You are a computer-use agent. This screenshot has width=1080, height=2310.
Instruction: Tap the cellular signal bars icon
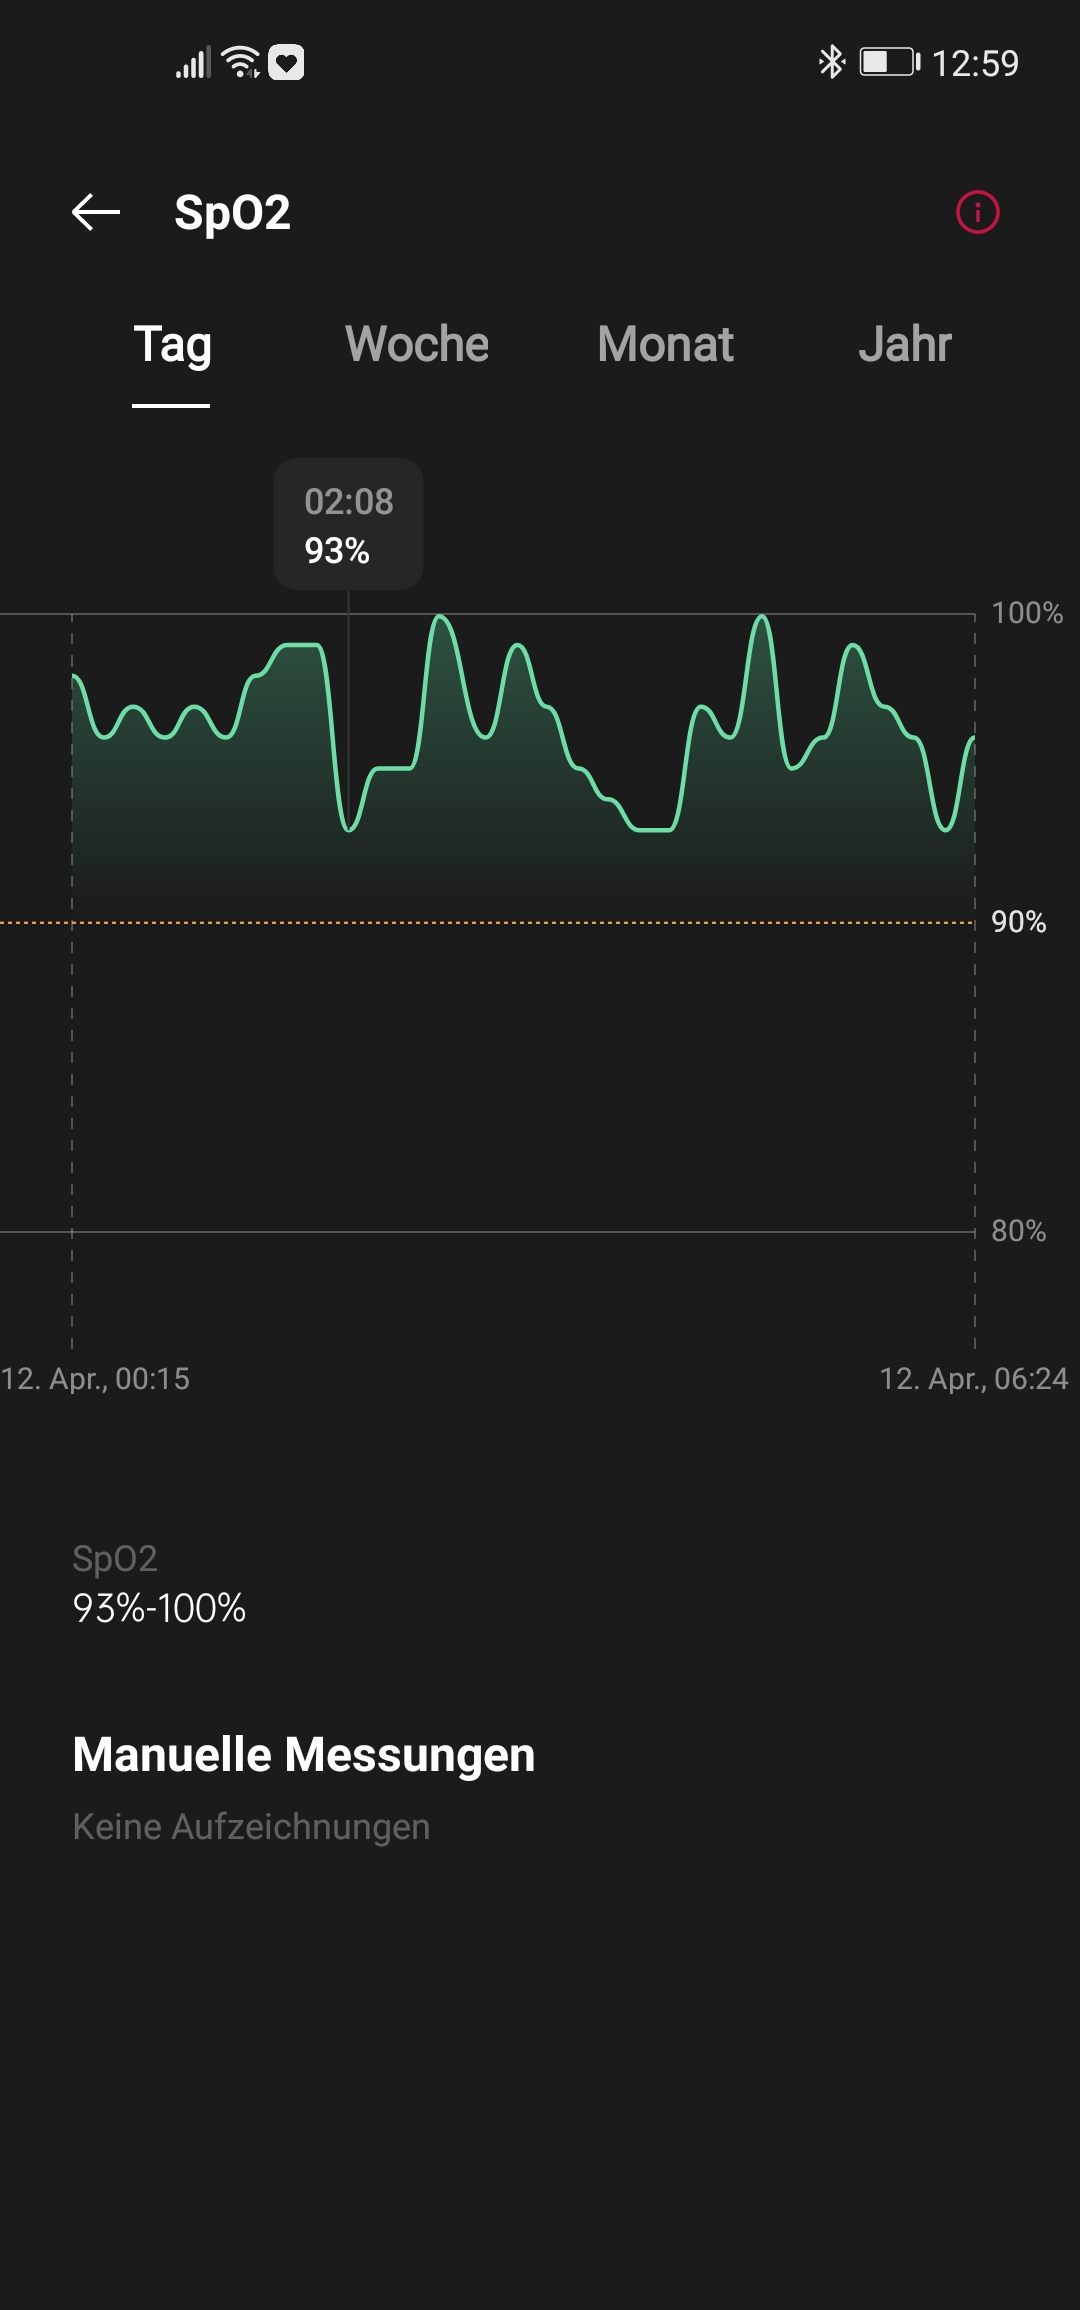pos(193,62)
